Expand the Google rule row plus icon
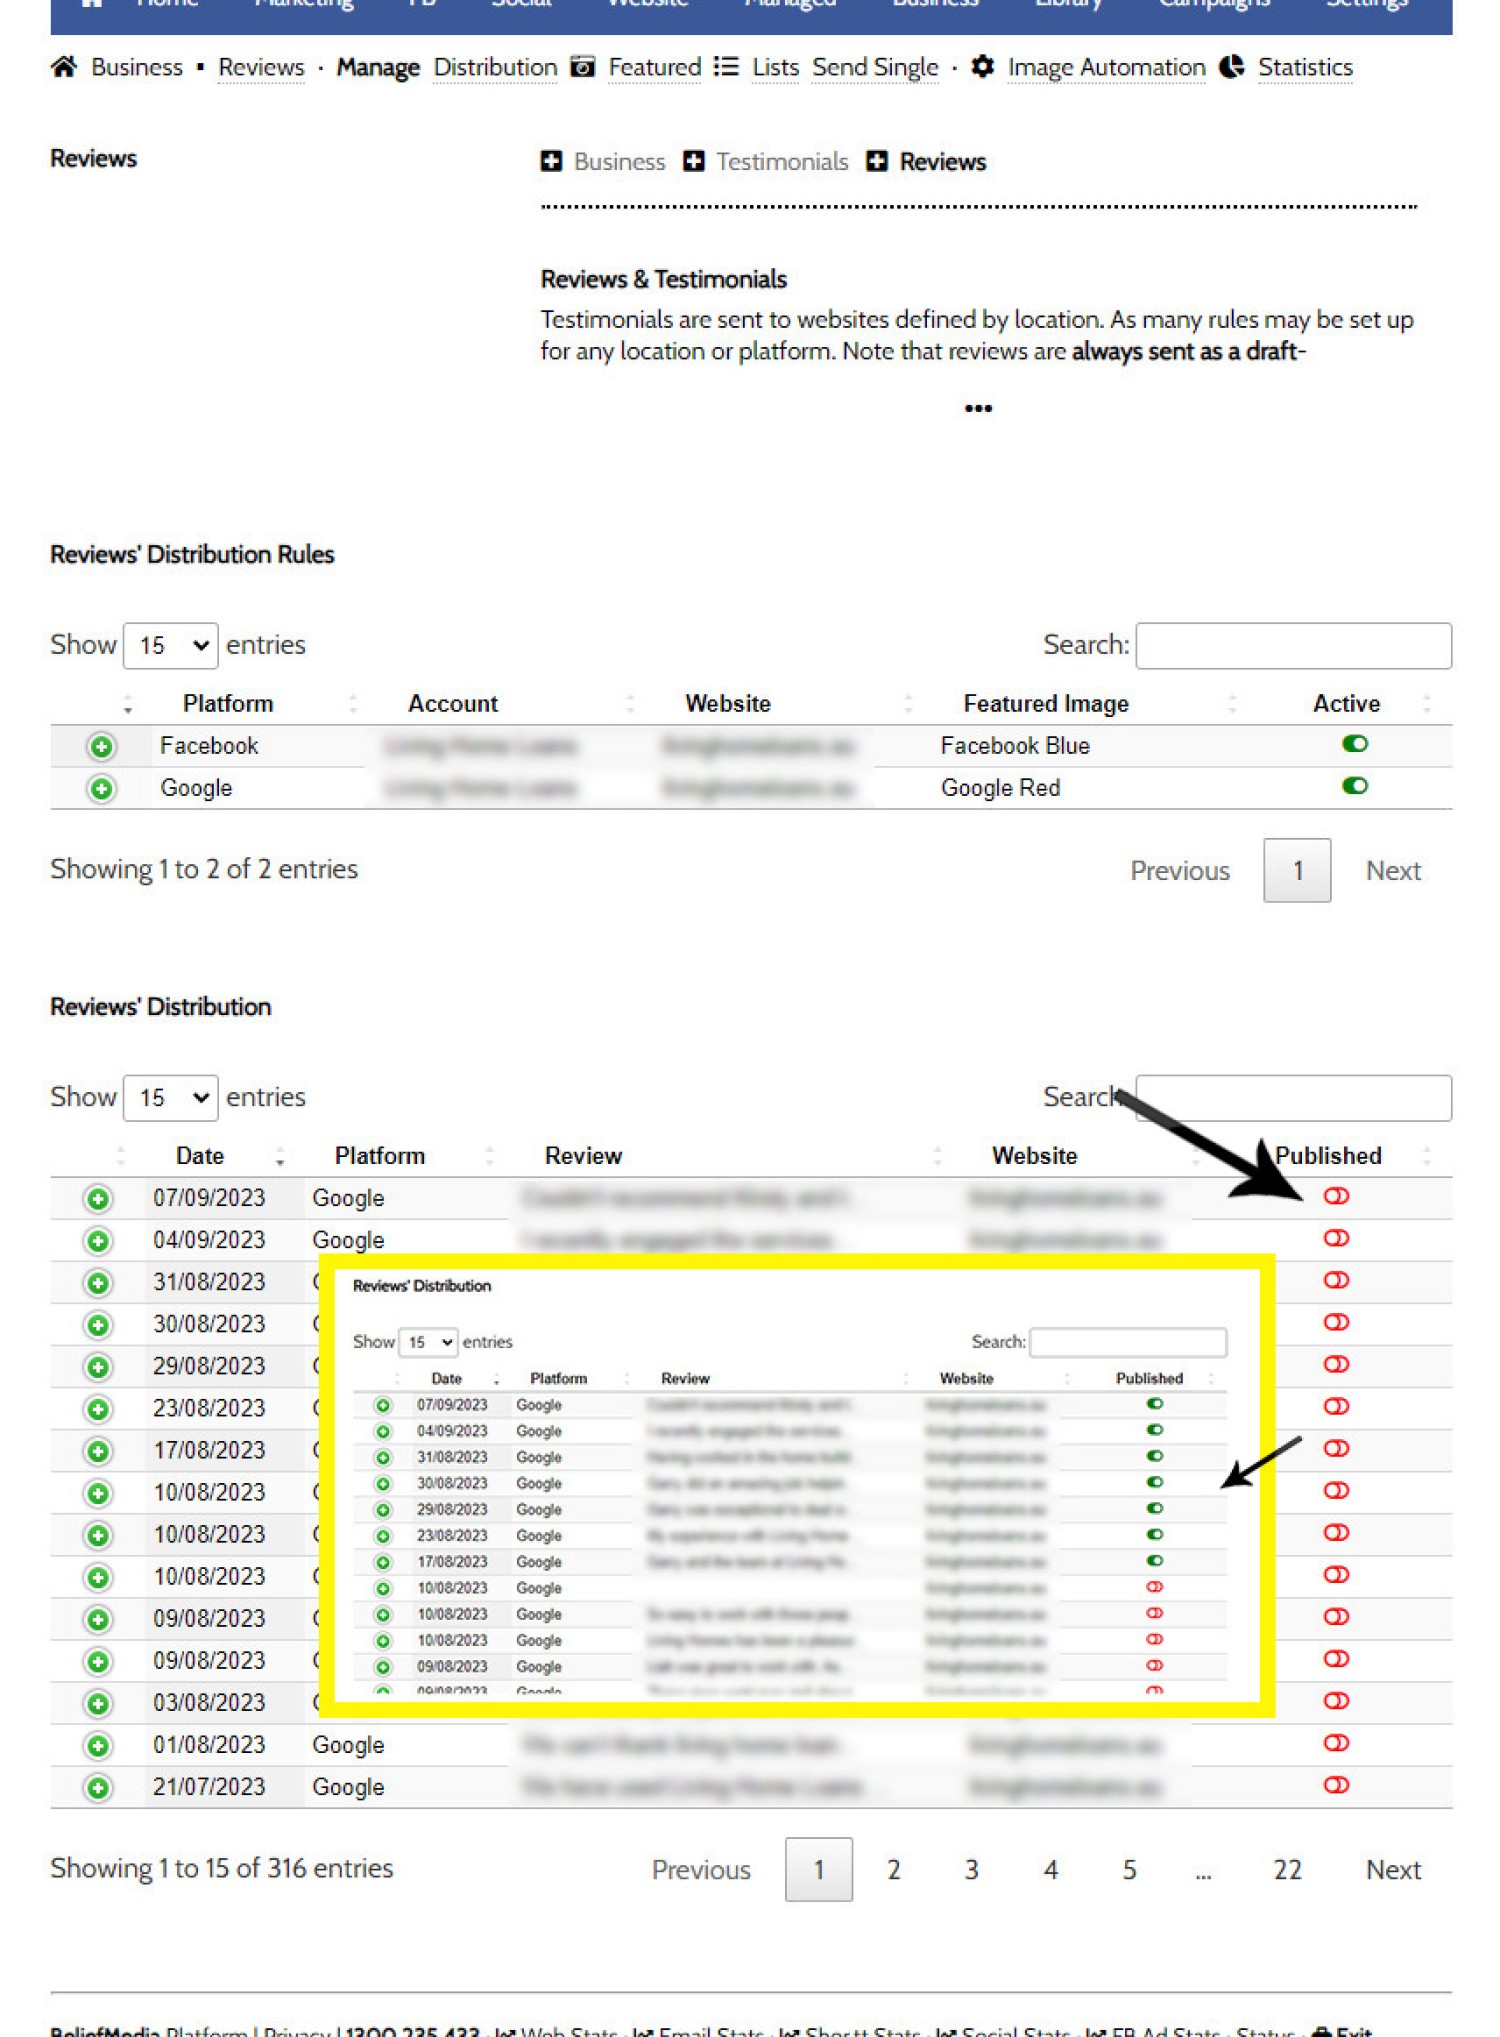 (101, 789)
